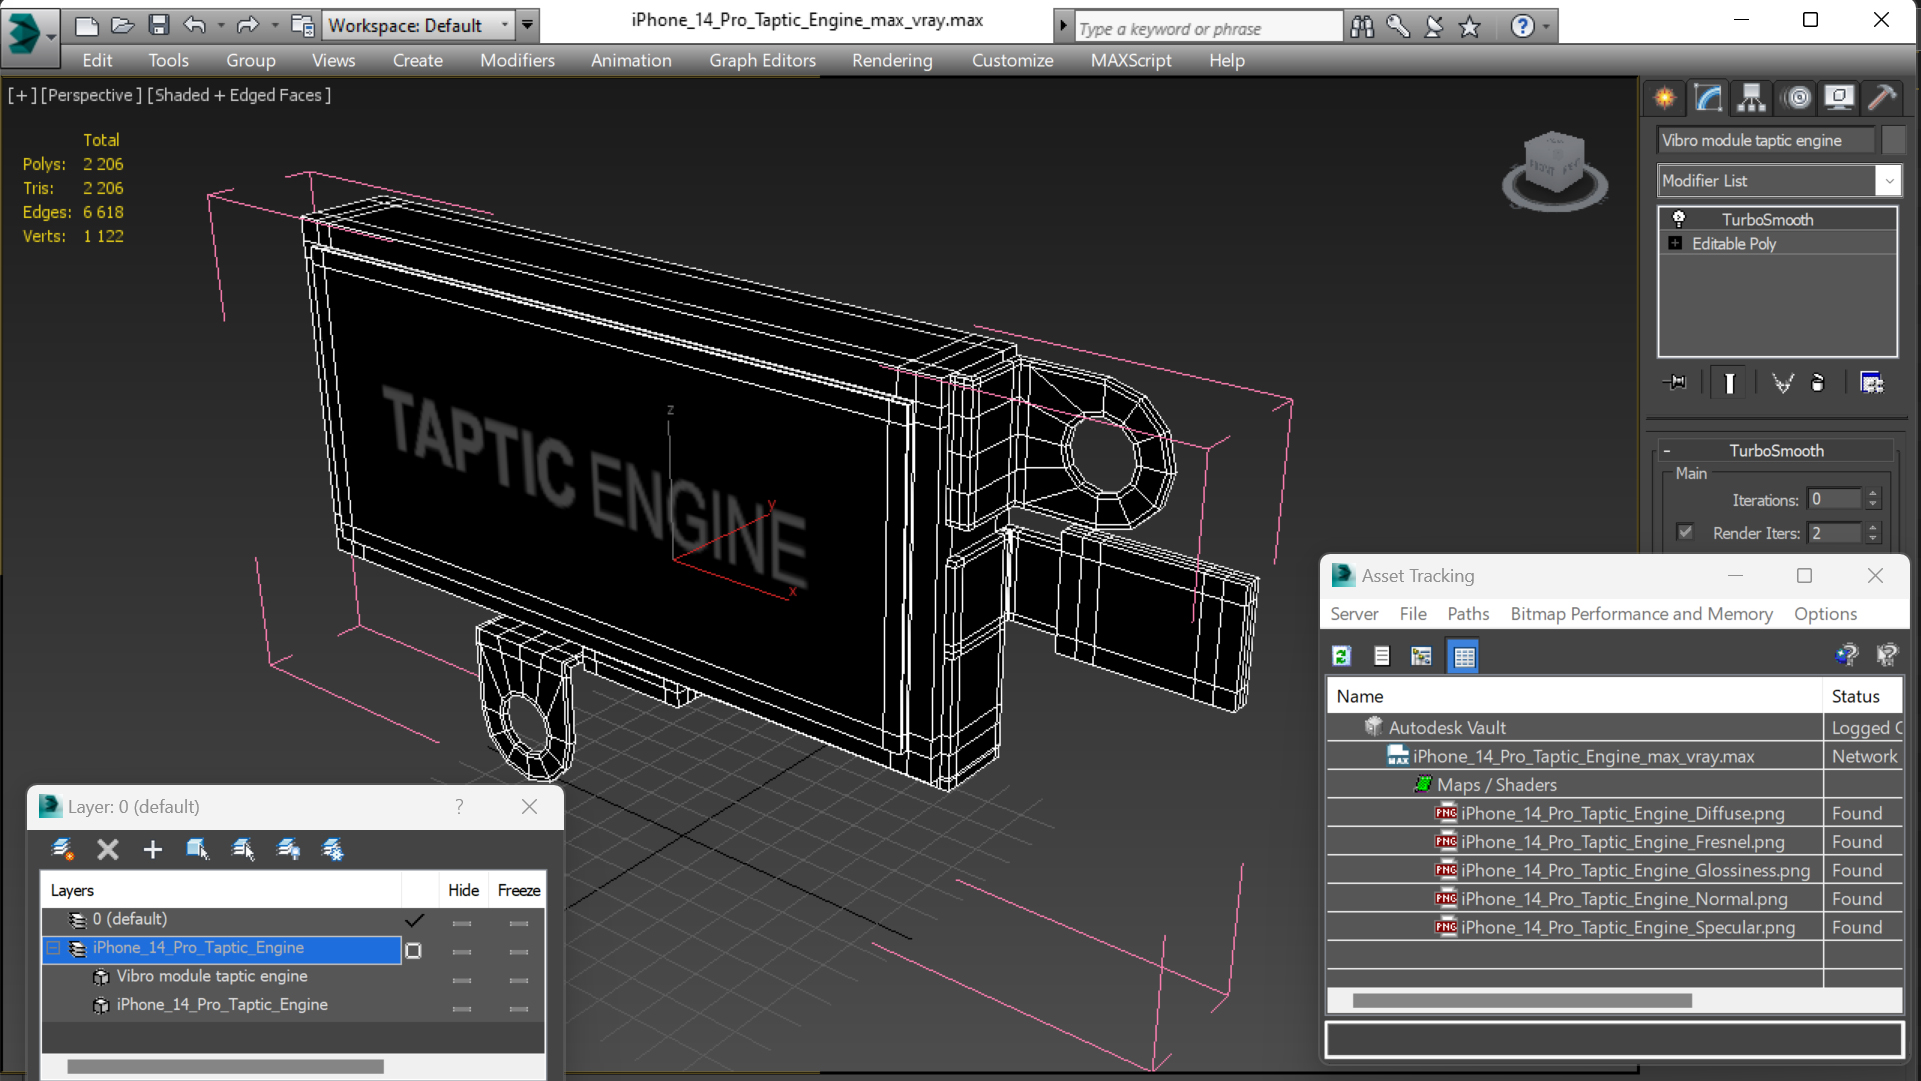Viewport: 1921px width, 1081px height.
Task: Click the plus Add to layer icon
Action: (x=152, y=850)
